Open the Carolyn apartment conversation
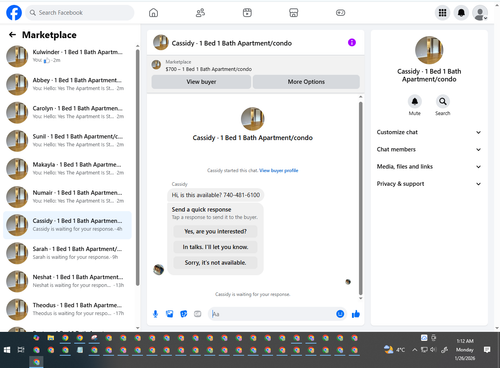The image size is (500, 368). tap(67, 112)
